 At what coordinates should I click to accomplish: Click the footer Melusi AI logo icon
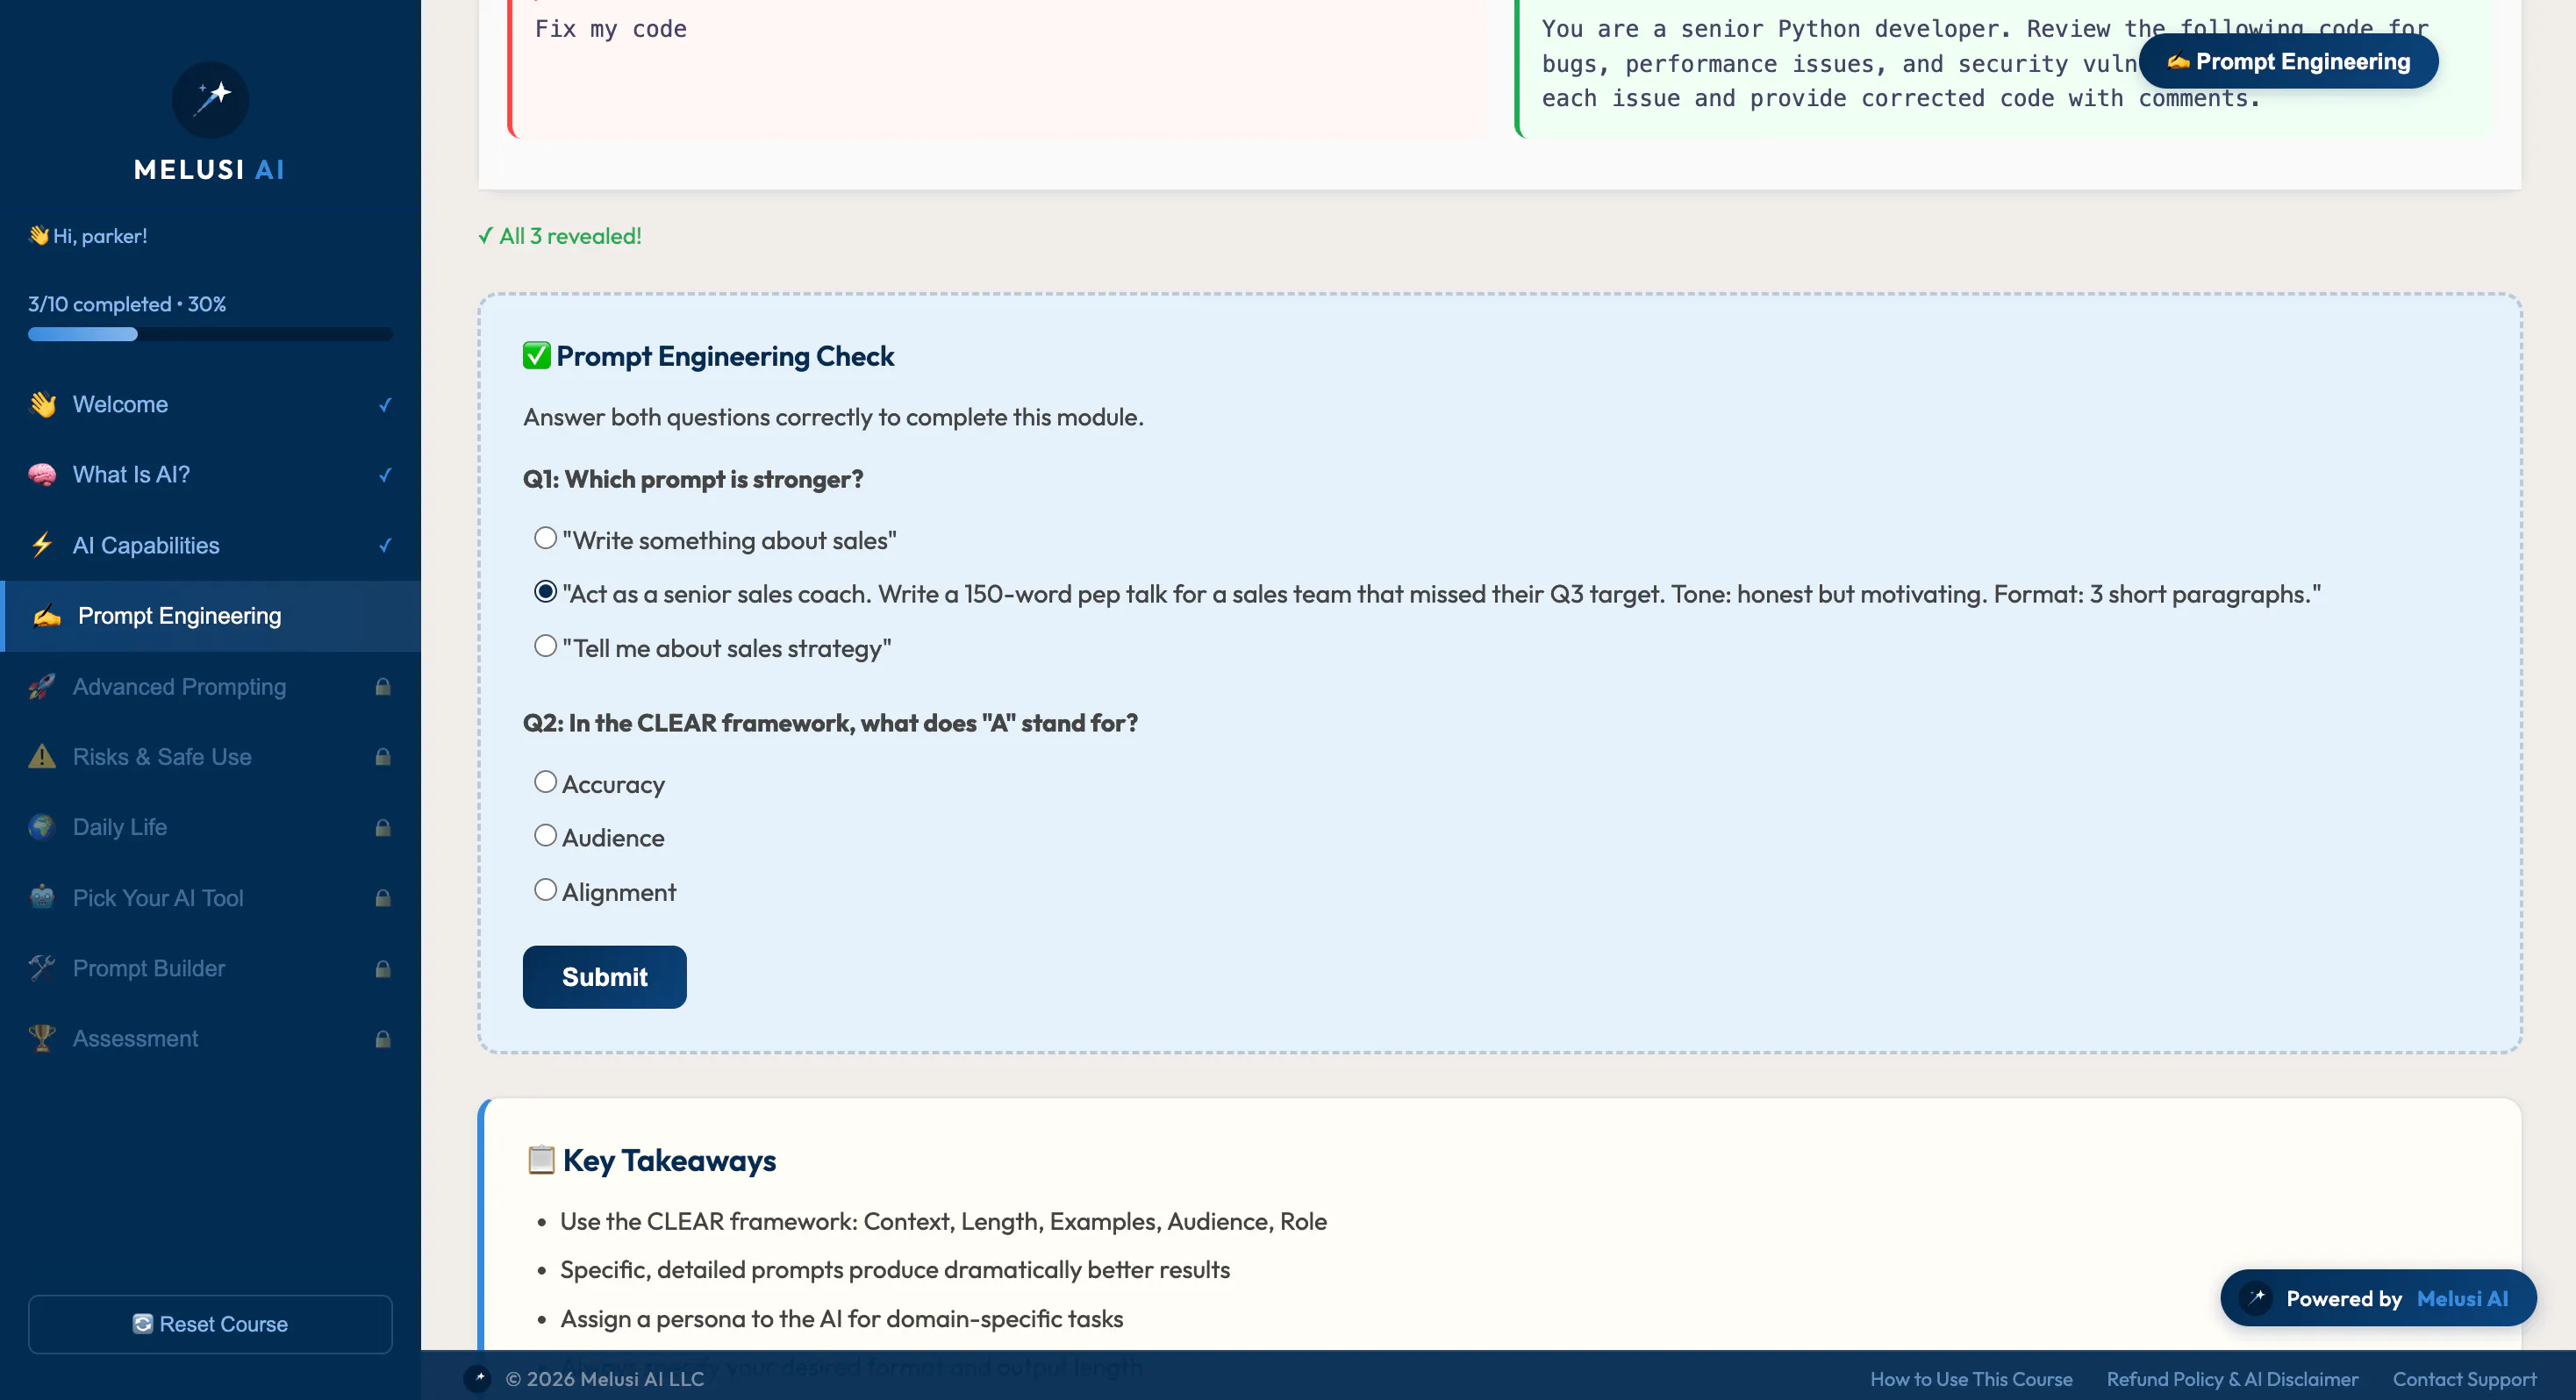(x=478, y=1378)
